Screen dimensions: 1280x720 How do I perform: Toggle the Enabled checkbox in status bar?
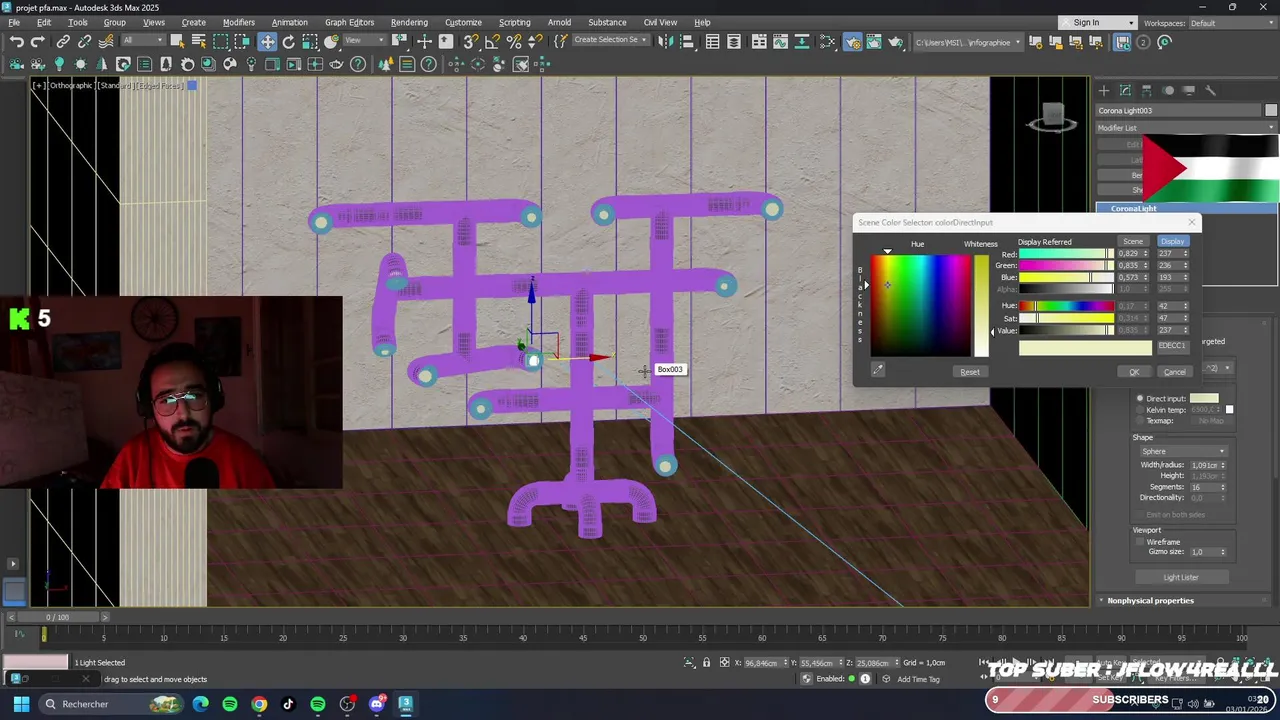point(851,679)
